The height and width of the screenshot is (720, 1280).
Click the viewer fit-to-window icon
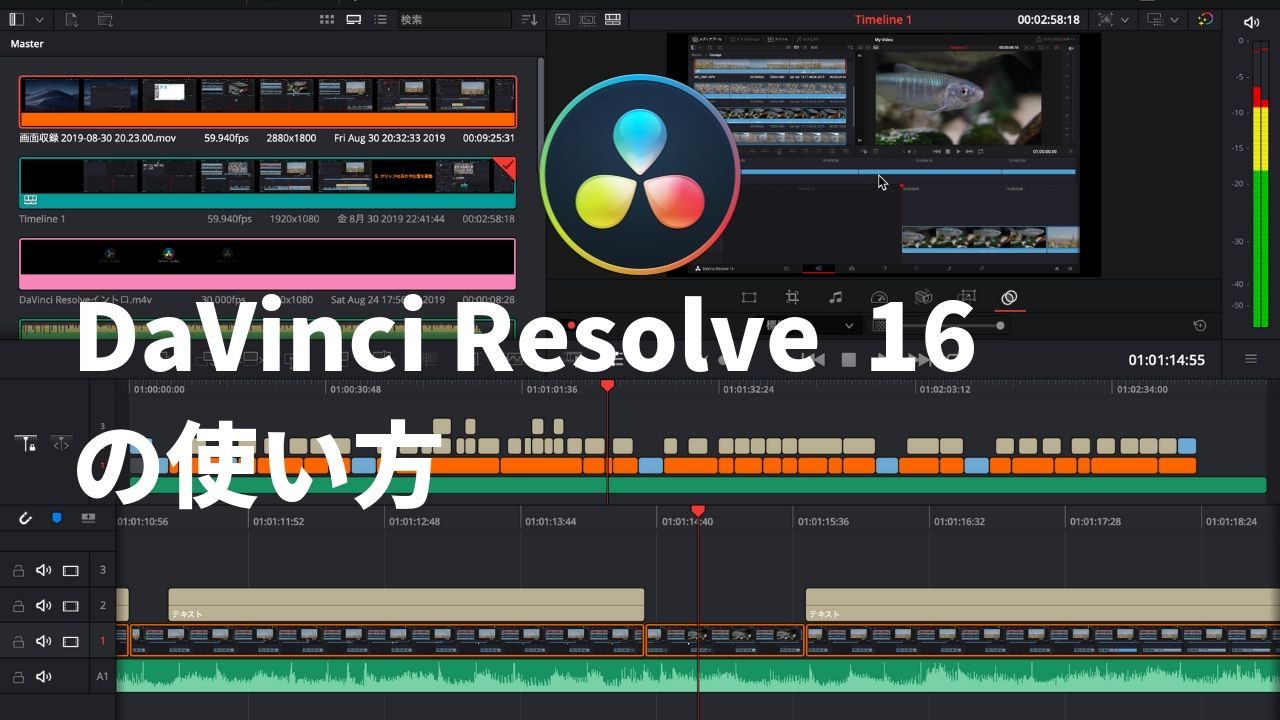tap(1105, 19)
